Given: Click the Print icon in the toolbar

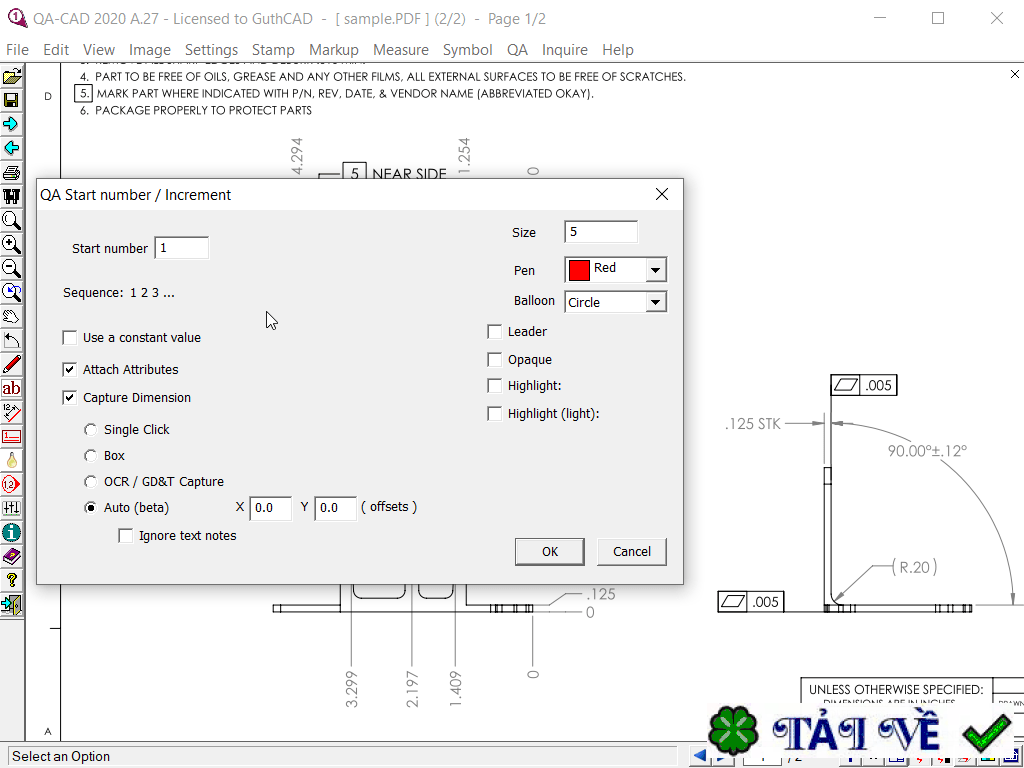Looking at the screenshot, I should pyautogui.click(x=12, y=172).
